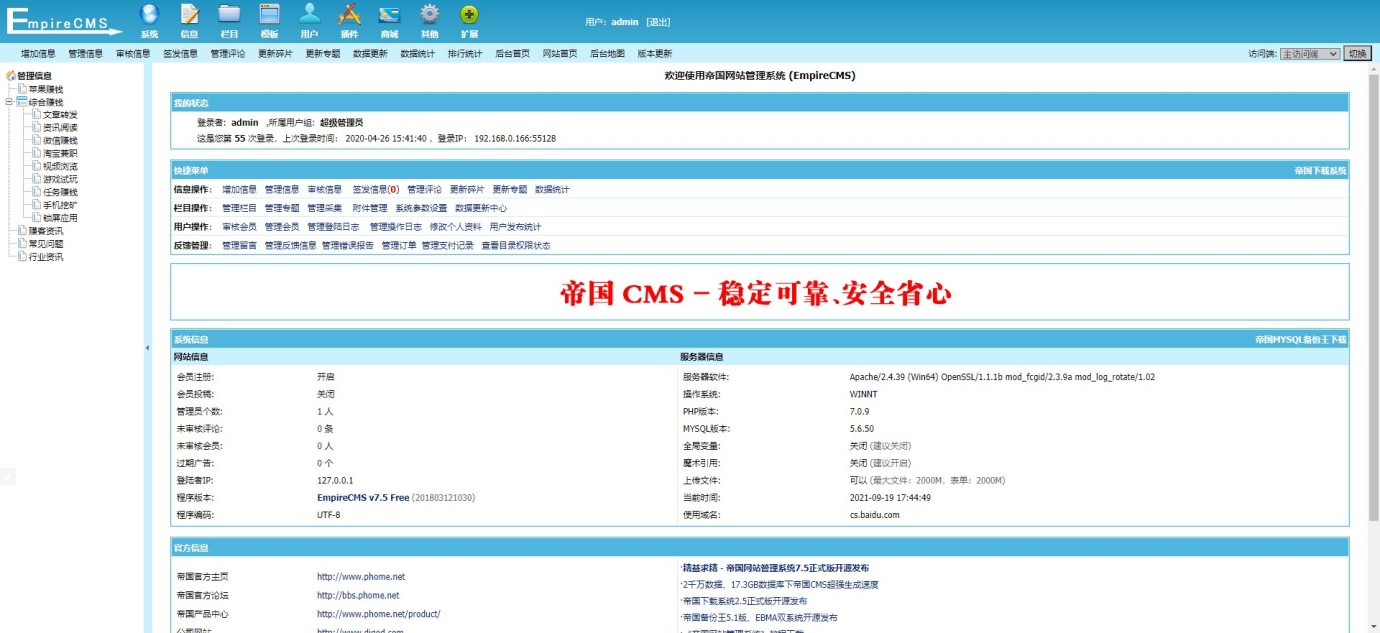Image resolution: width=1380 pixels, height=633 pixels.
Task: Open the 模板 window icon menu
Action: click(269, 20)
